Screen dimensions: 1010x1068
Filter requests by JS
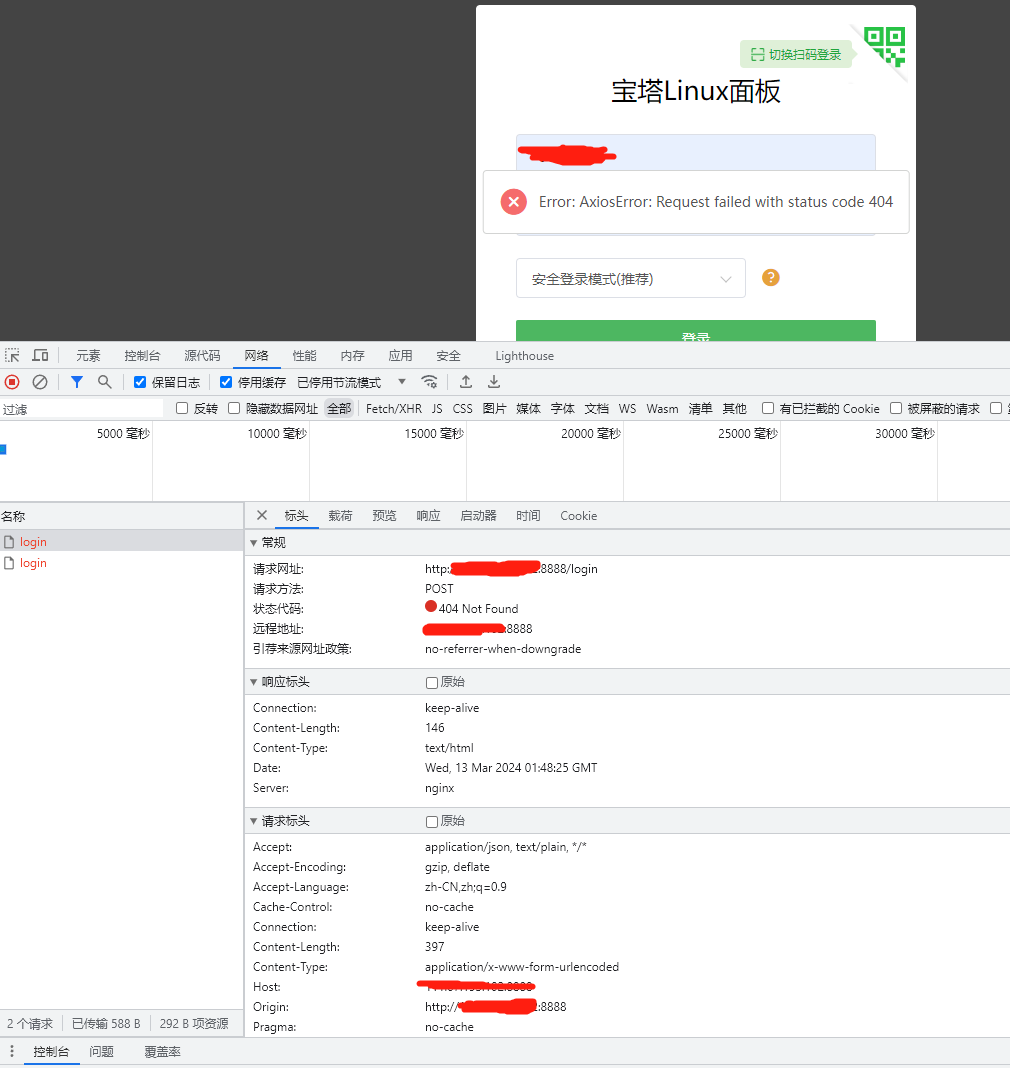[437, 409]
